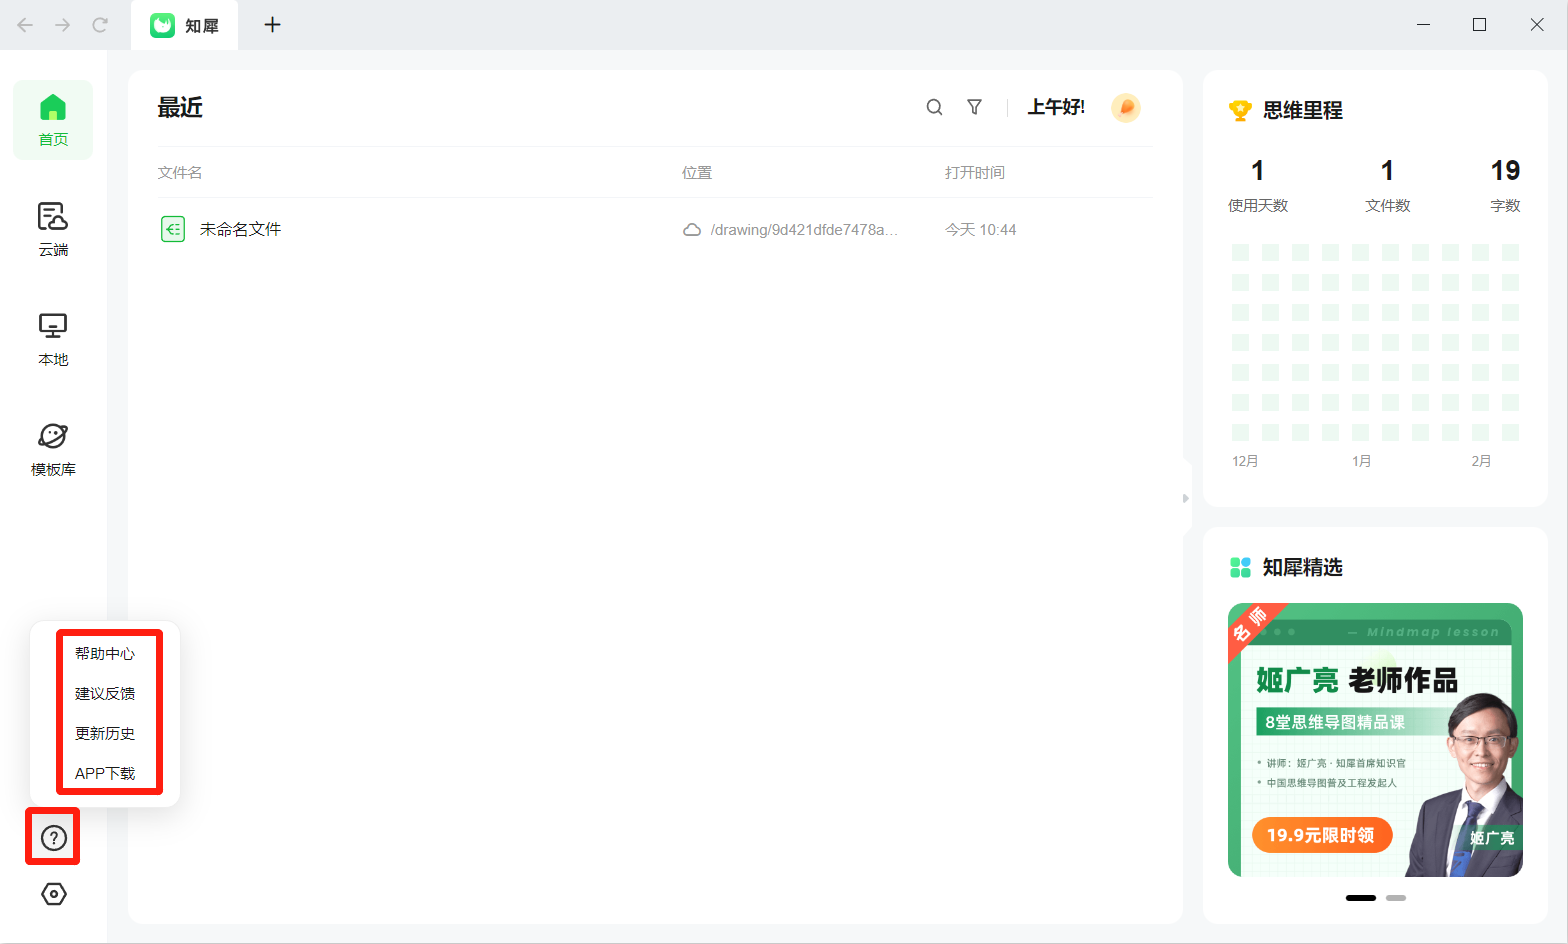Click the cloud icon beside the drawing path

click(691, 230)
